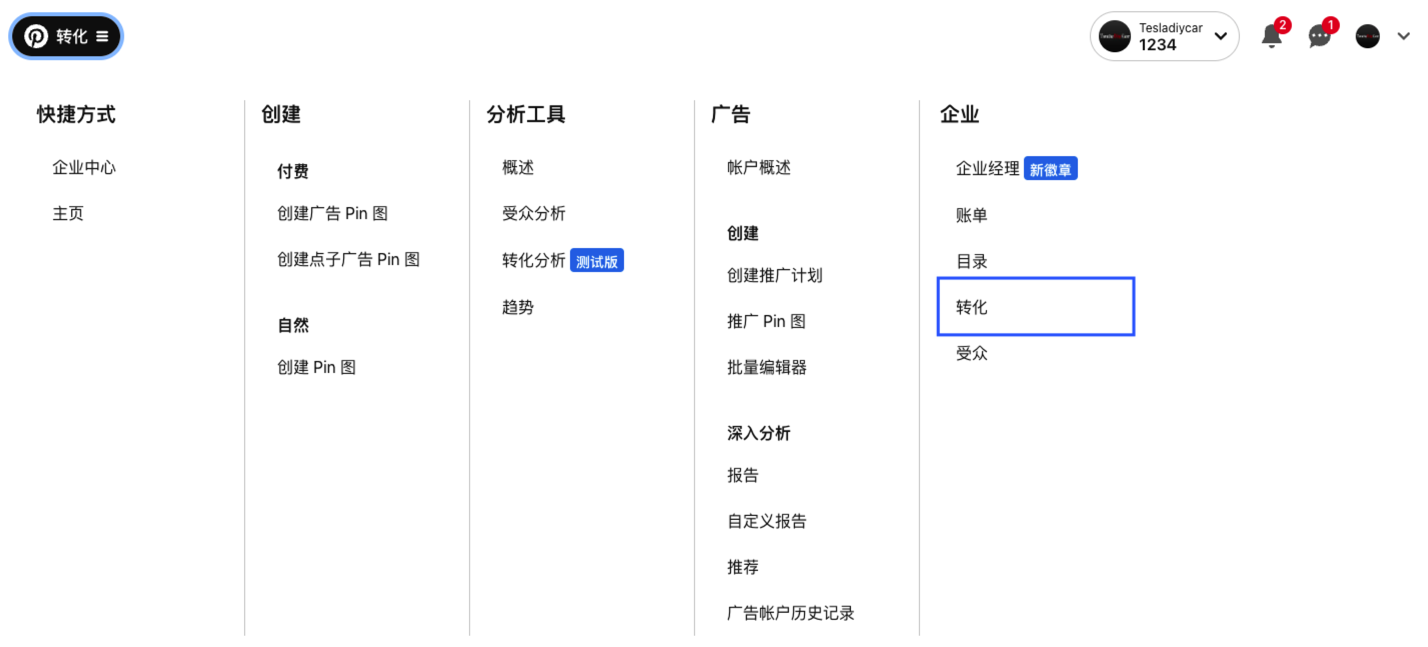1428x647 pixels.
Task: Open the messages chat bubble icon
Action: [1319, 36]
